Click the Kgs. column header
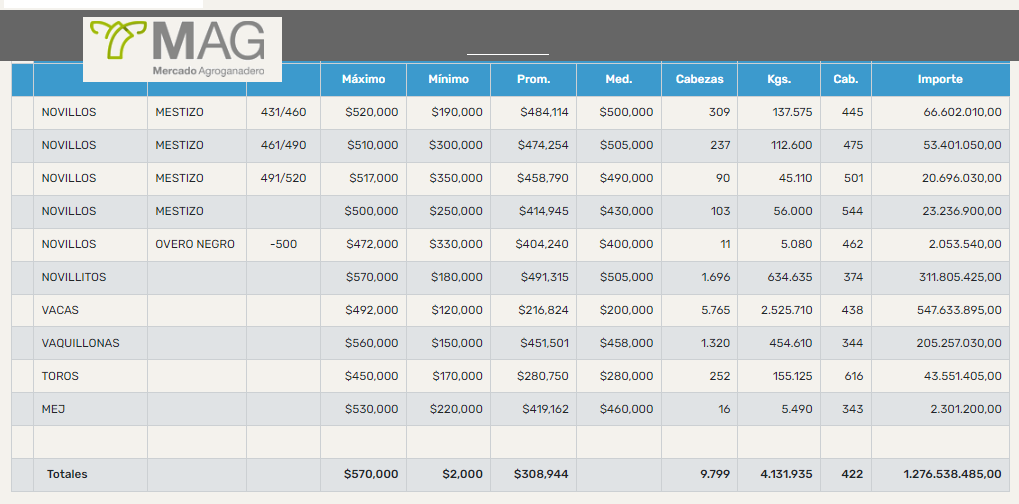The image size is (1019, 504). coord(778,79)
